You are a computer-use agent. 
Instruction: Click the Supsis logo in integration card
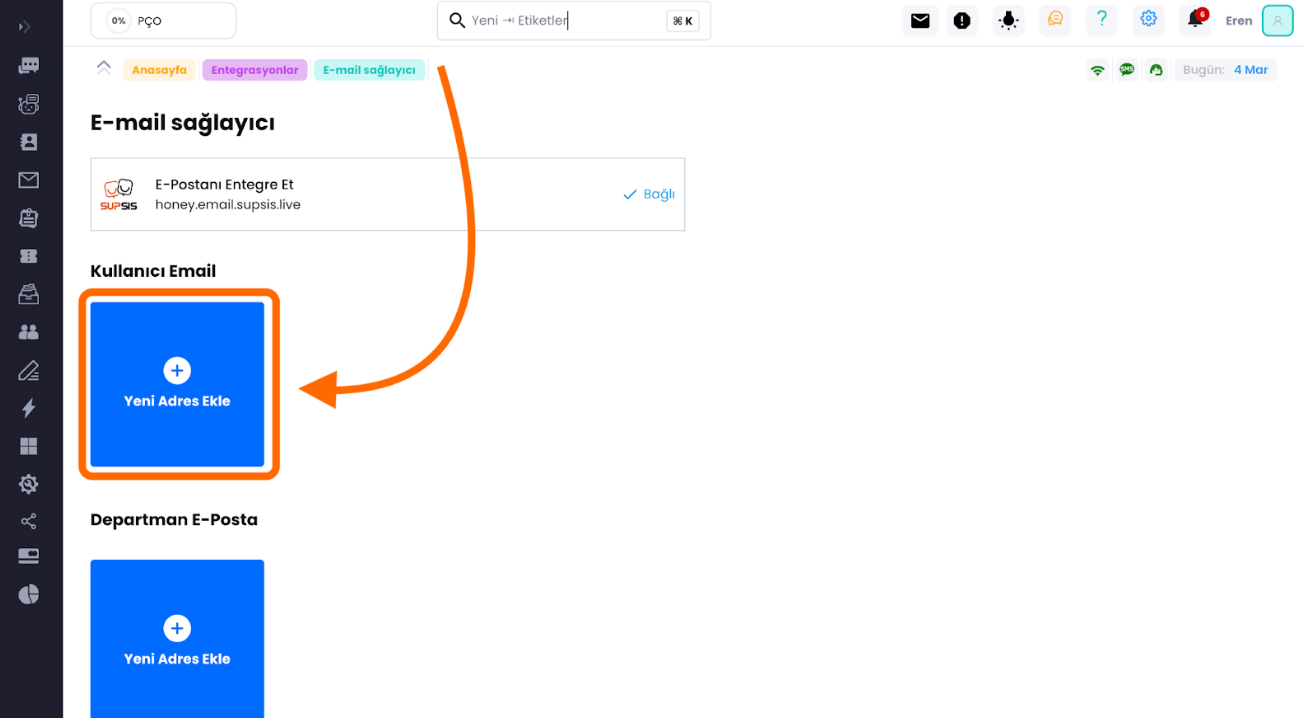click(119, 194)
